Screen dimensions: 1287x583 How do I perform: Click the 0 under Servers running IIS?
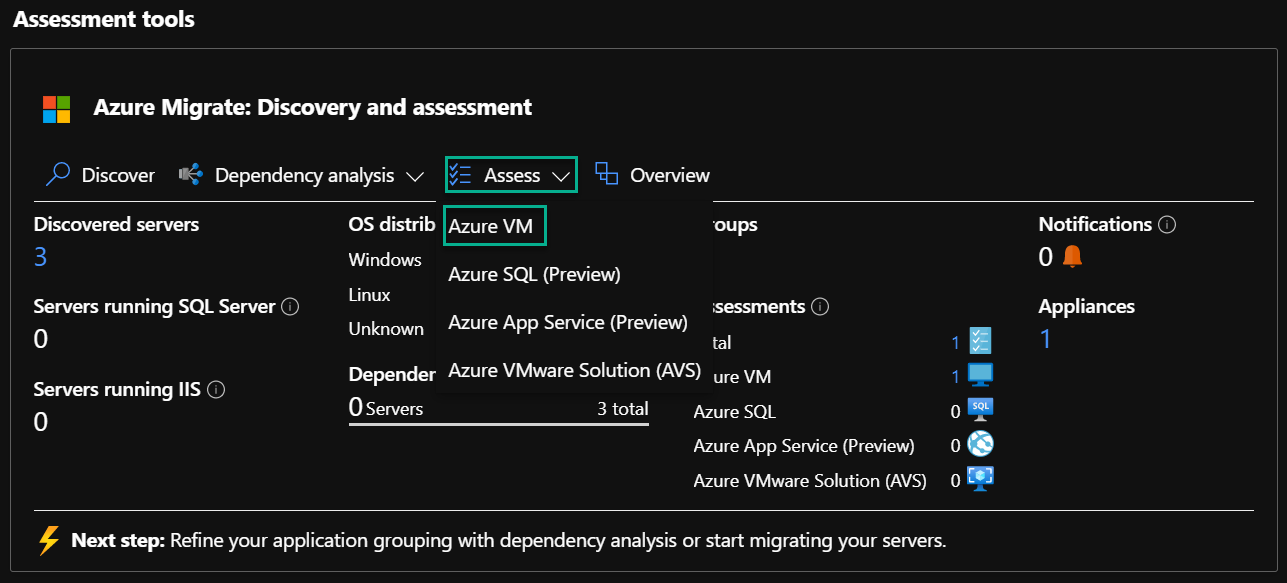coord(41,422)
